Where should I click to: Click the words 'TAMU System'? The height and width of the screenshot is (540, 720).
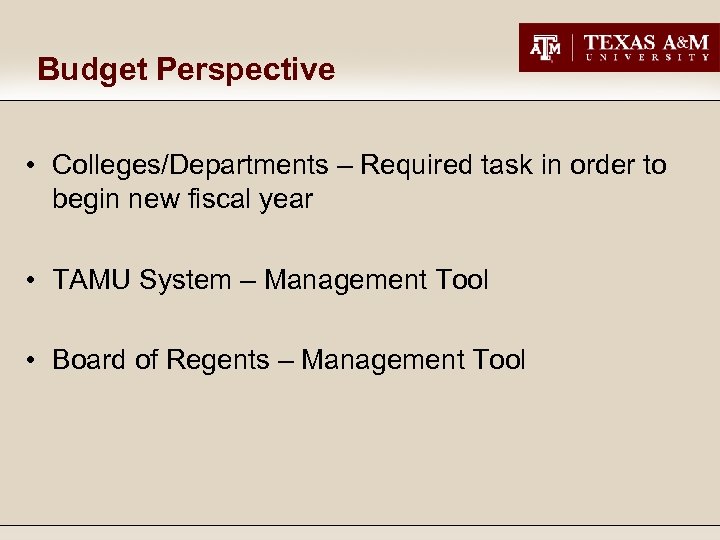[x=141, y=280]
